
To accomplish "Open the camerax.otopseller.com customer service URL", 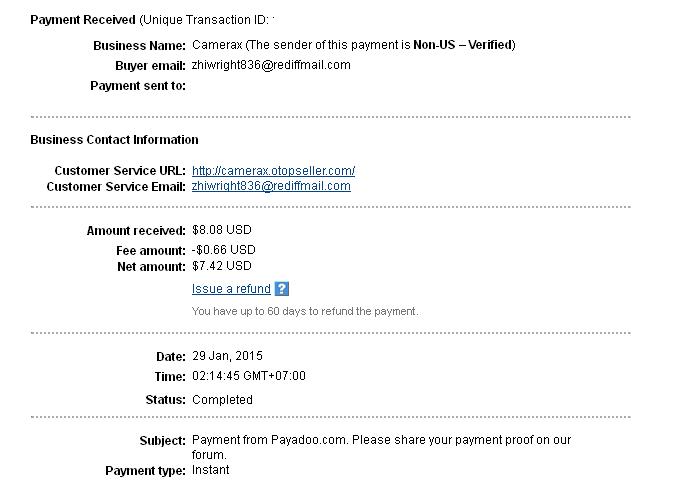I will [x=273, y=171].
